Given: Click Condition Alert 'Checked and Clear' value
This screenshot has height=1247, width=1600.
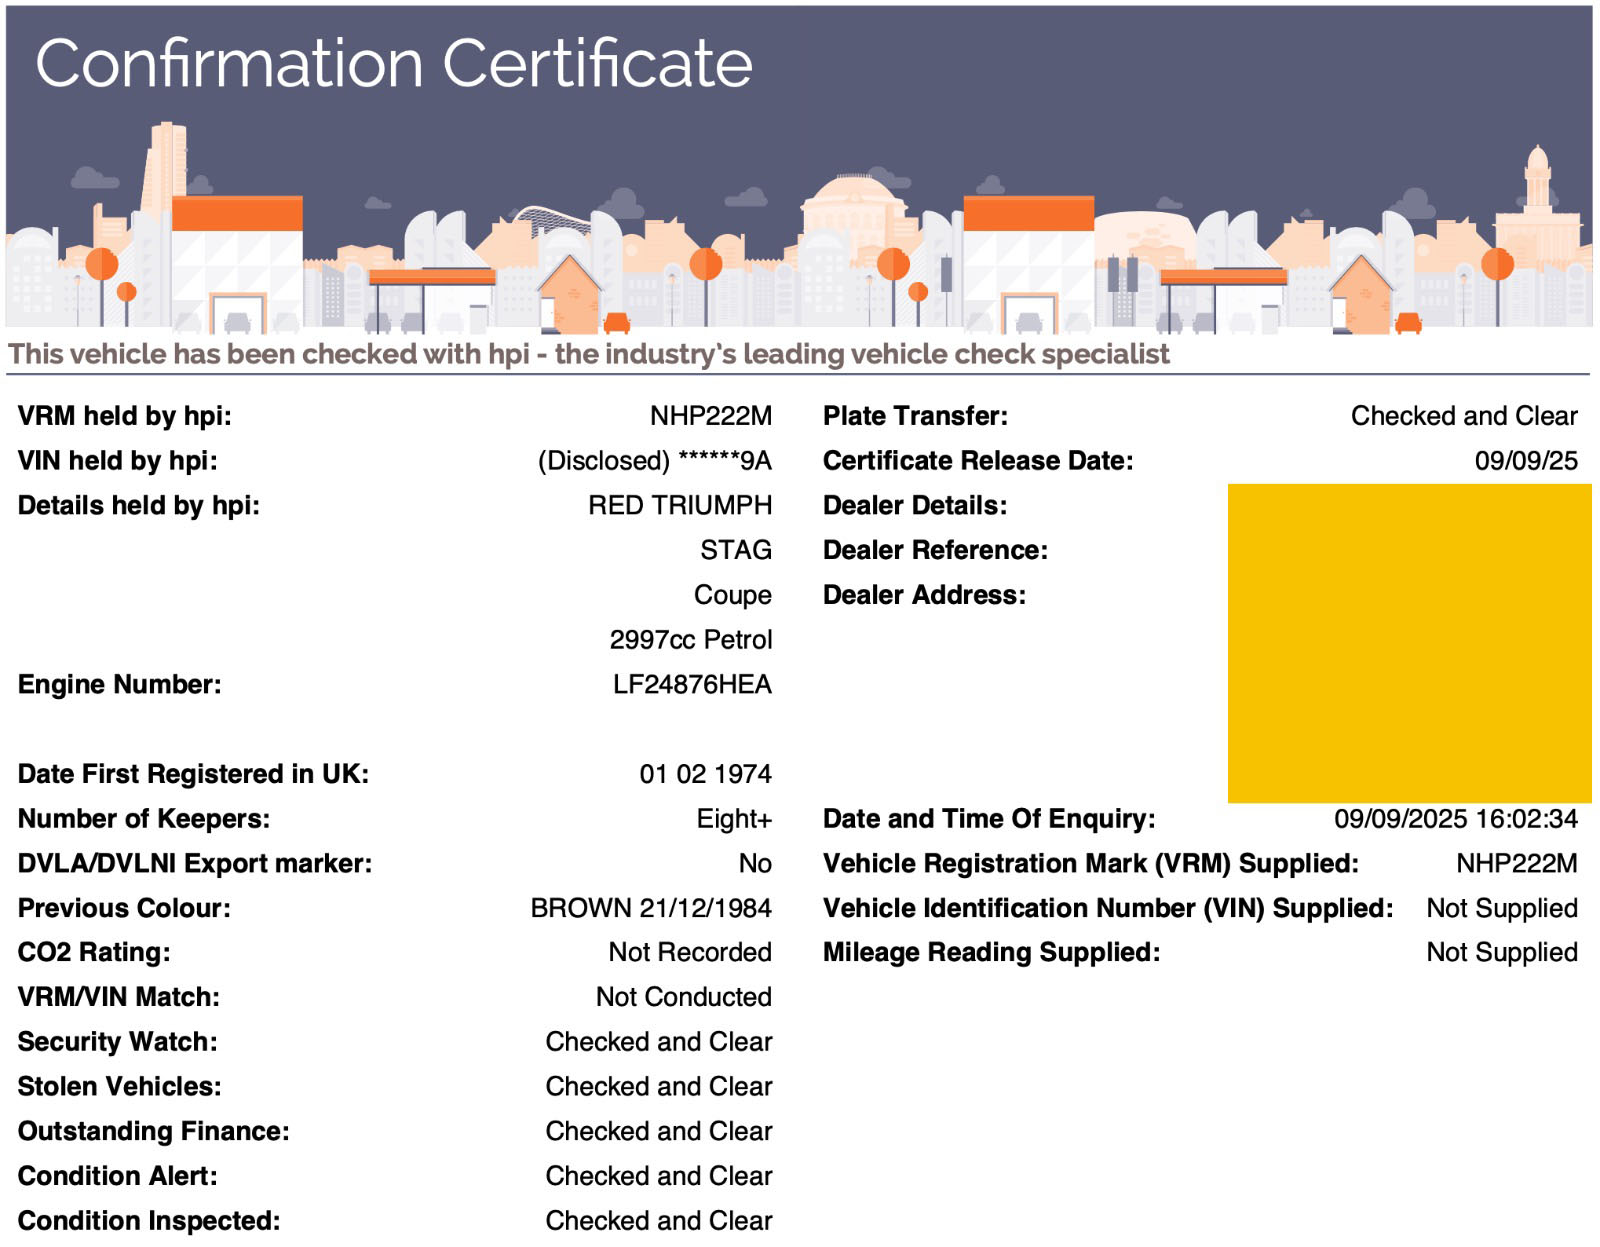Looking at the screenshot, I should [x=659, y=1176].
